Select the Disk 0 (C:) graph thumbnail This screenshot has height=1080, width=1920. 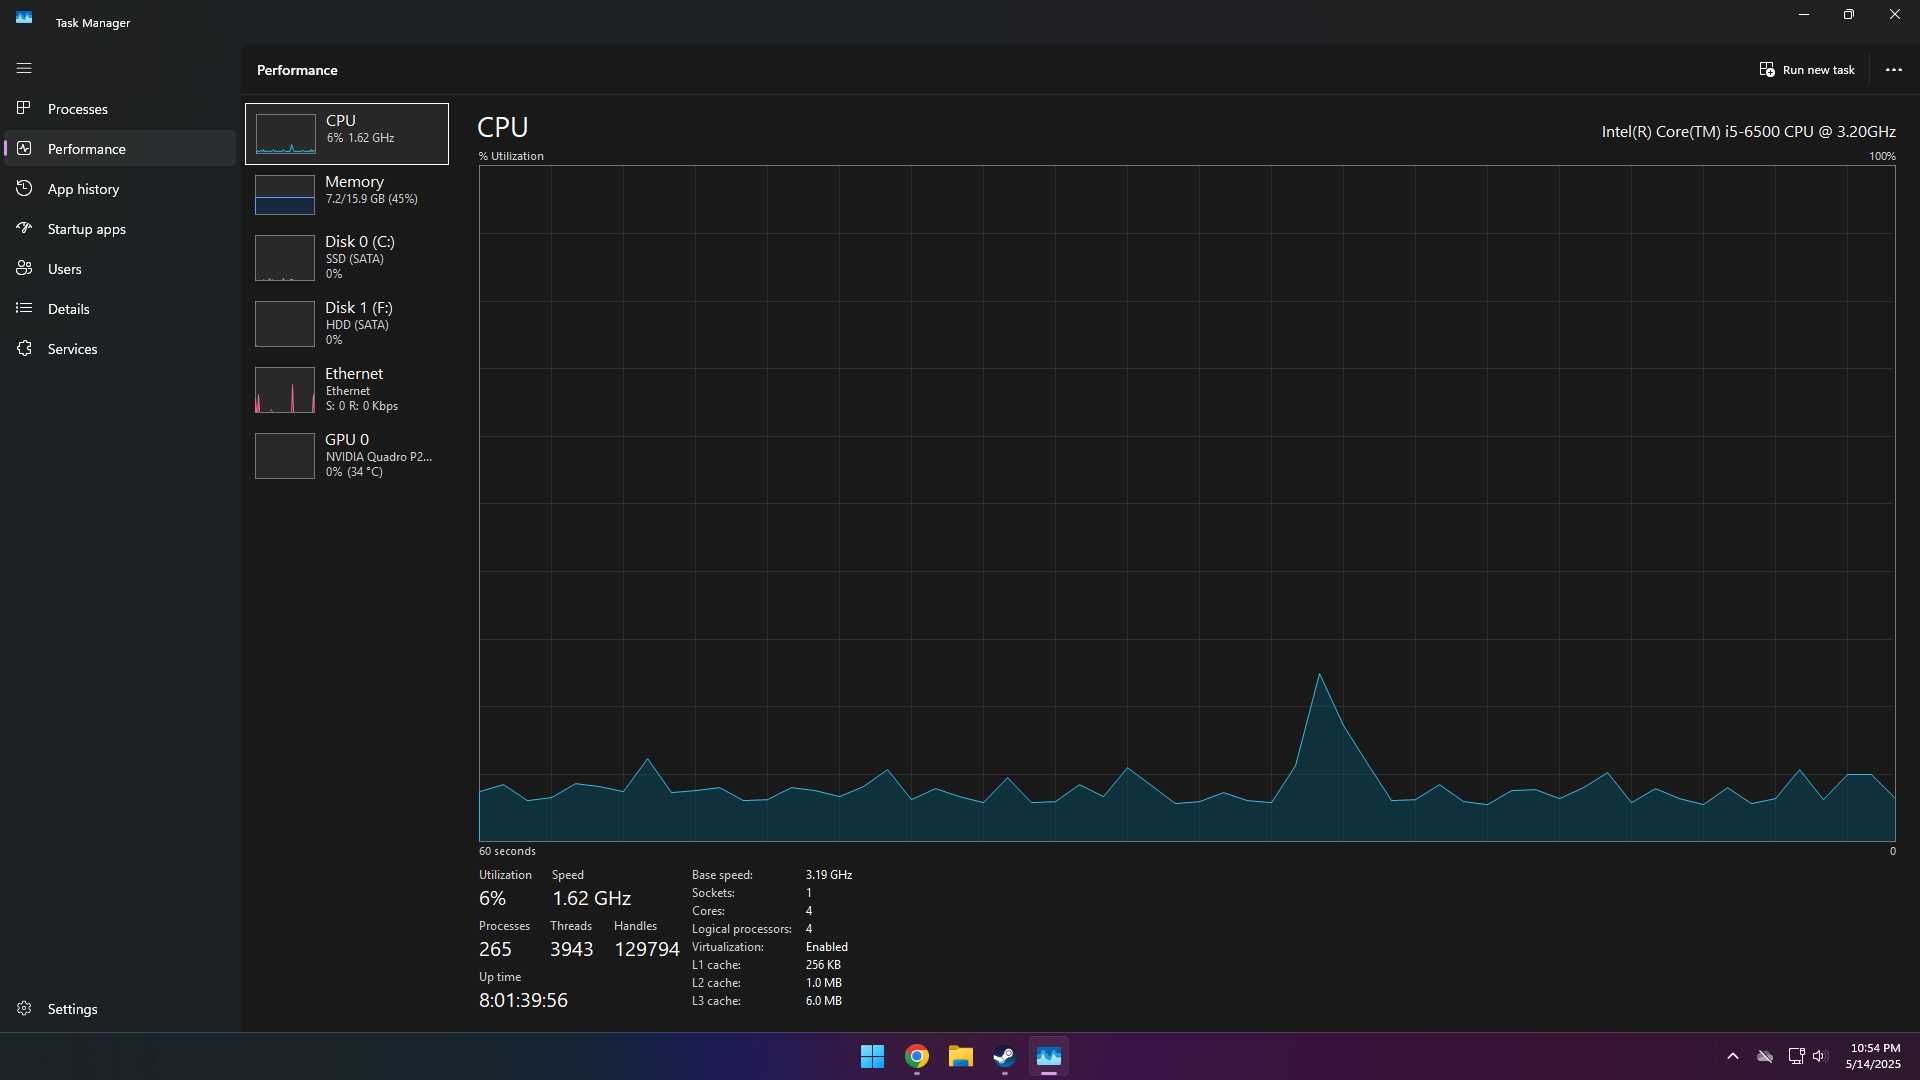pyautogui.click(x=285, y=258)
